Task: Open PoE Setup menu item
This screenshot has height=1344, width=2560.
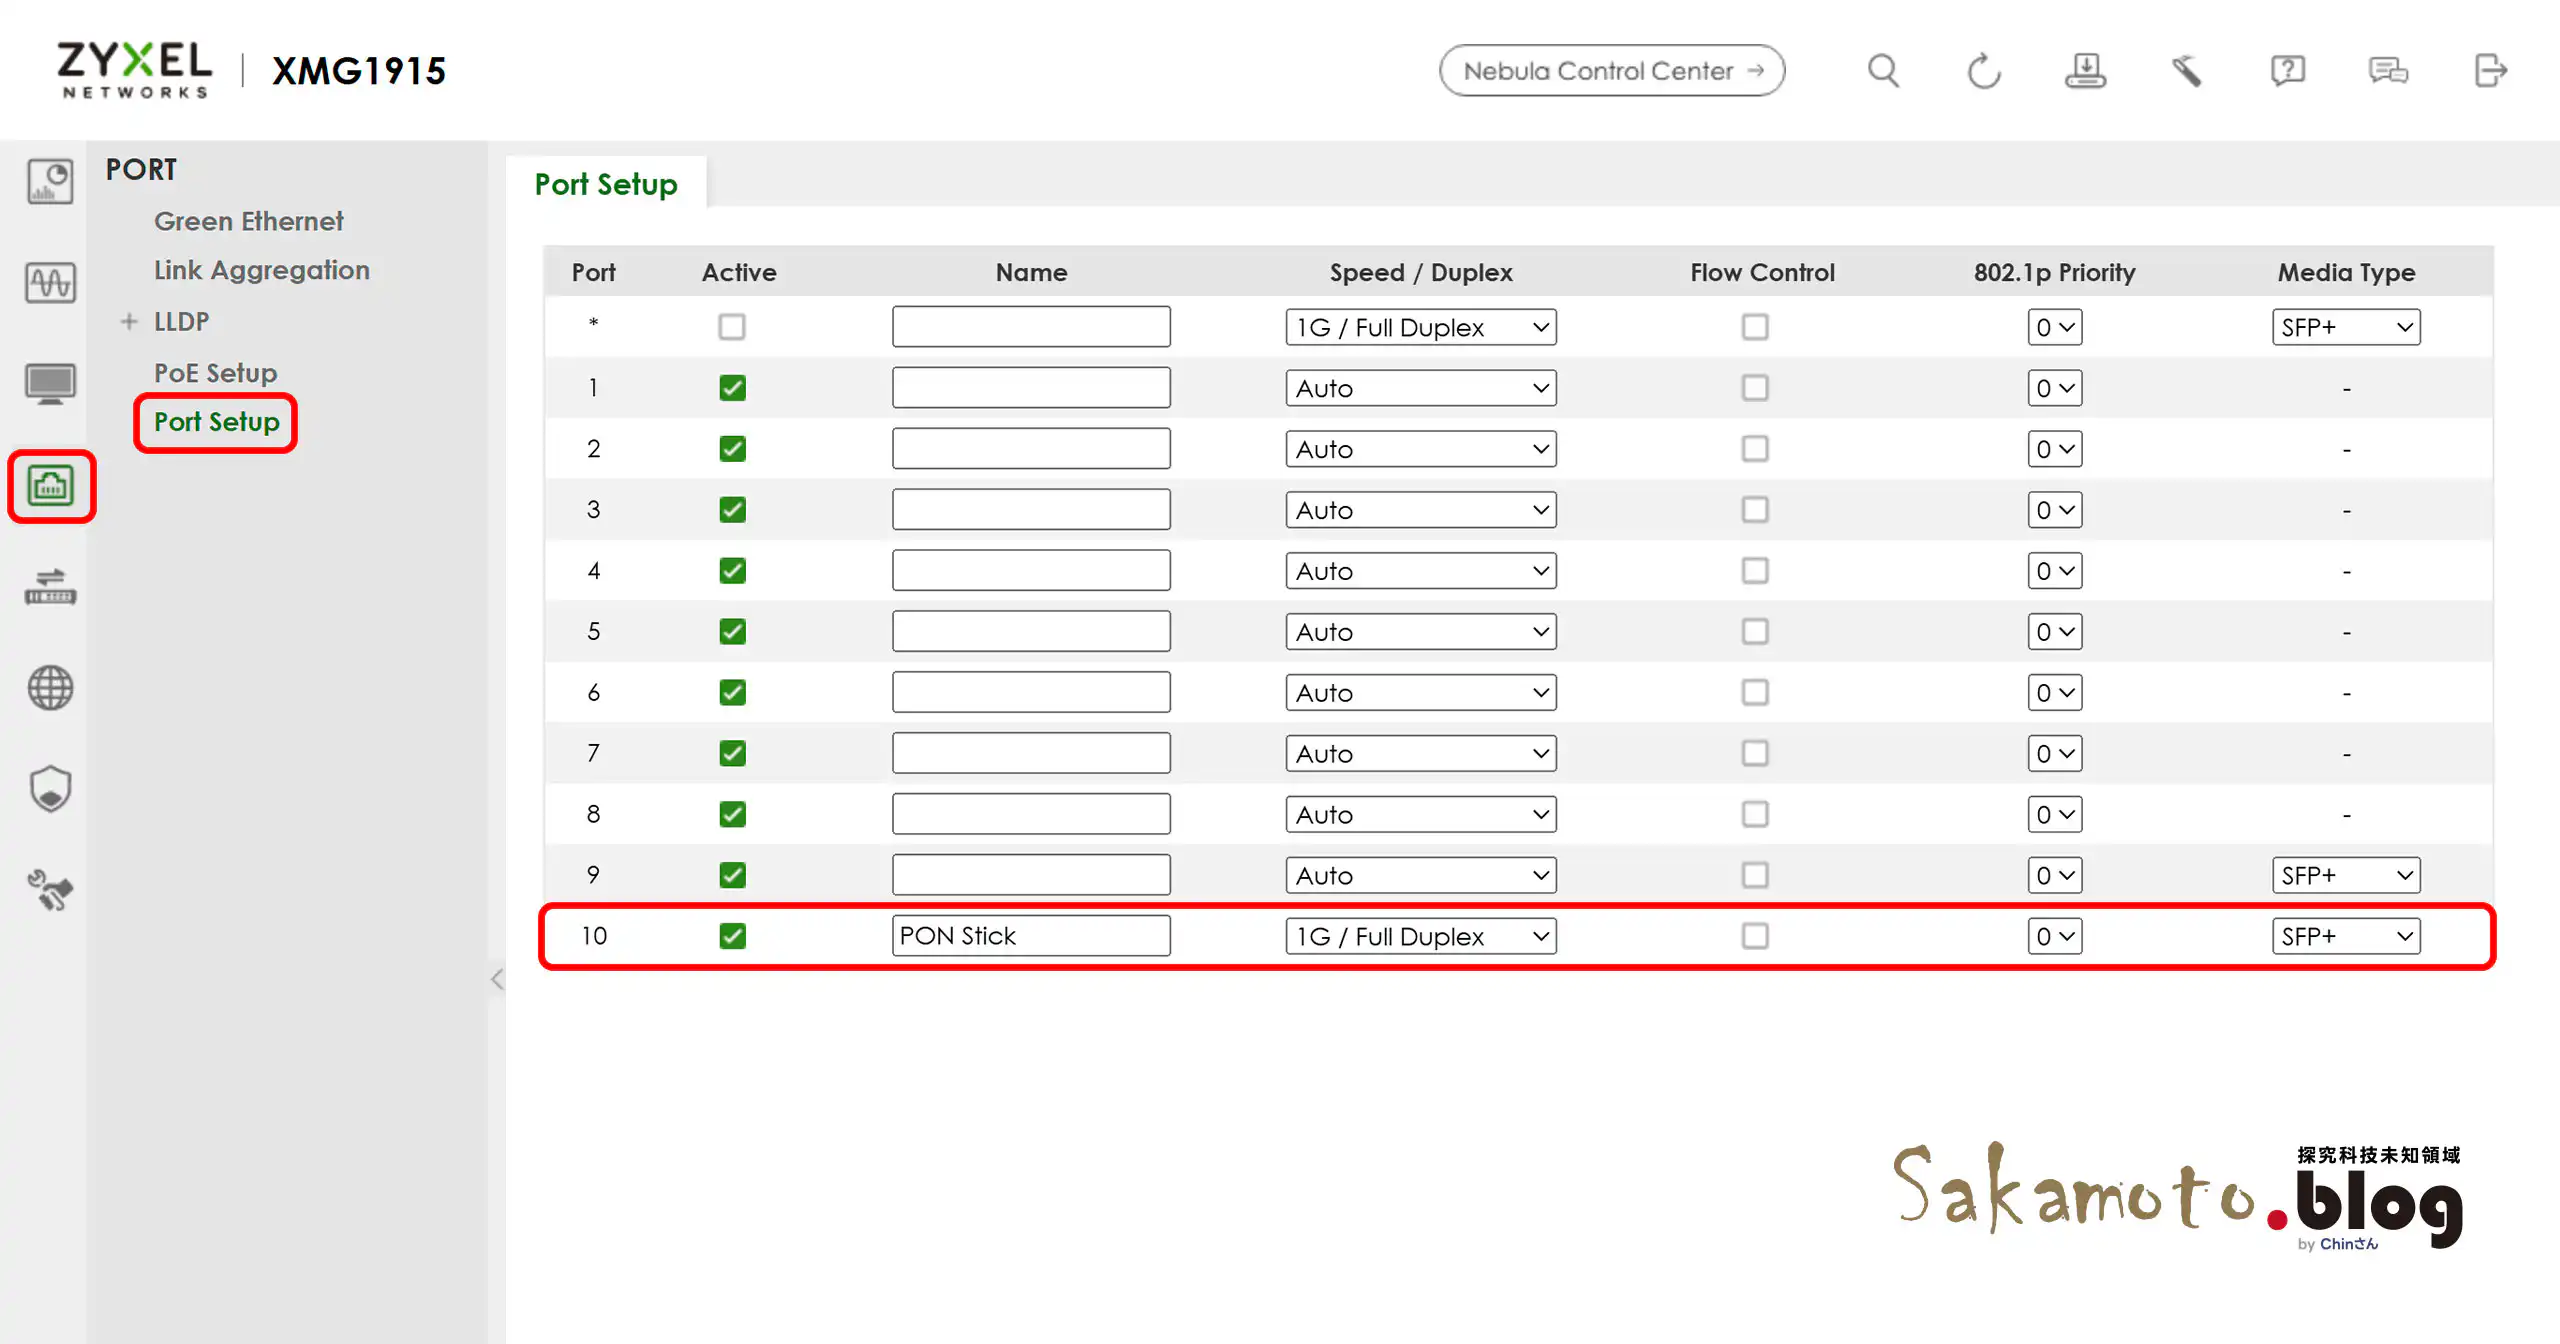Action: point(215,373)
